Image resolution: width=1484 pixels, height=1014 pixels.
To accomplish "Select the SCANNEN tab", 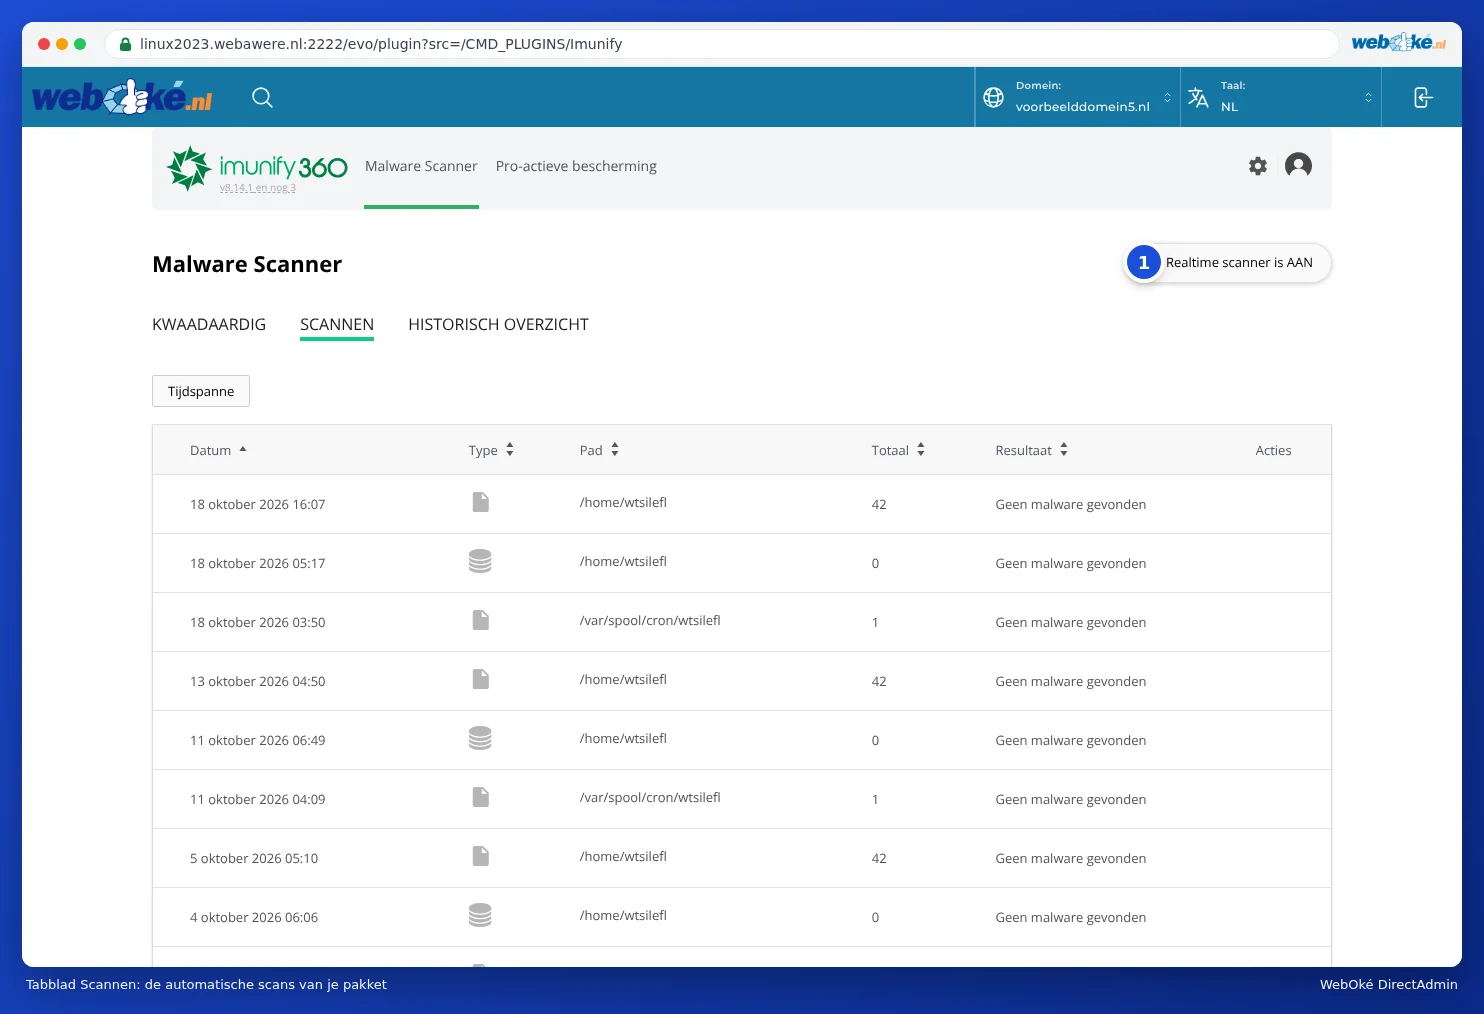I will pos(337,324).
